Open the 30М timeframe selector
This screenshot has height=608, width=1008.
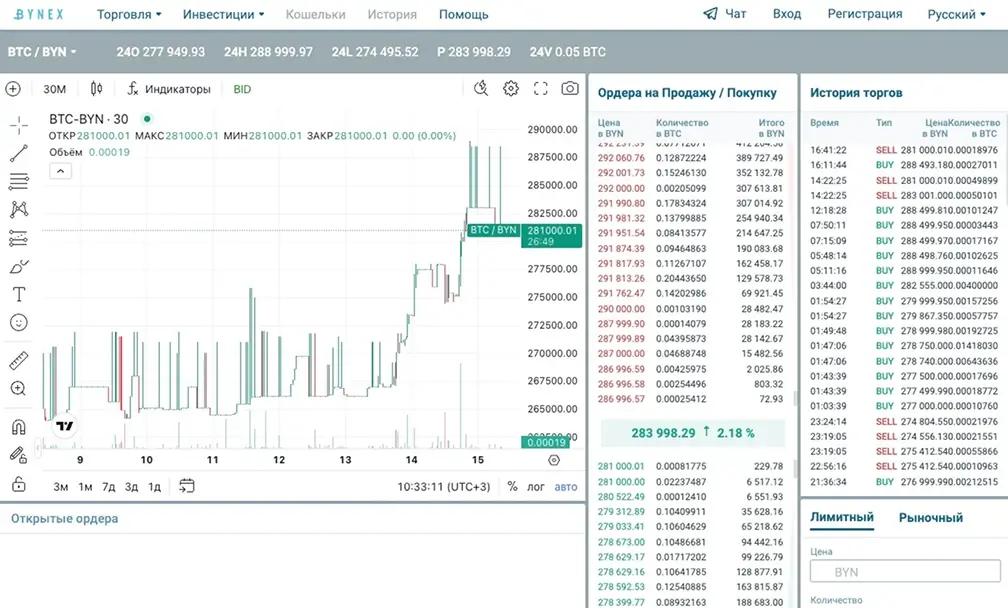pos(55,89)
